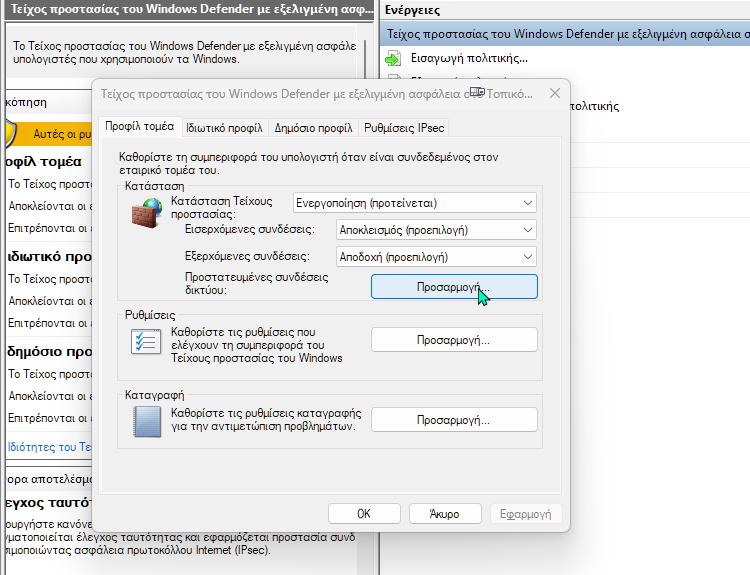Open the Εισερχόμενες συνδέσεις dropdown
The height and width of the screenshot is (575, 750).
click(x=436, y=230)
